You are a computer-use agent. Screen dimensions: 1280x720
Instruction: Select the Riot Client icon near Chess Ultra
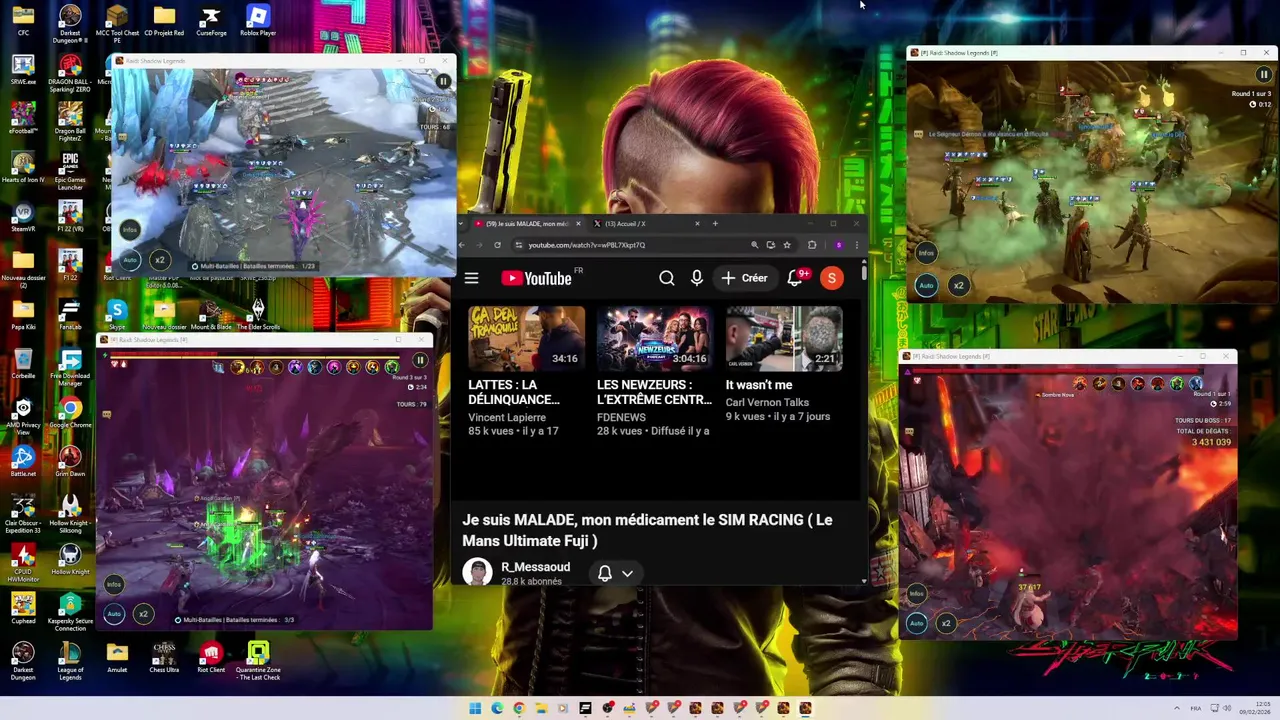(211, 658)
